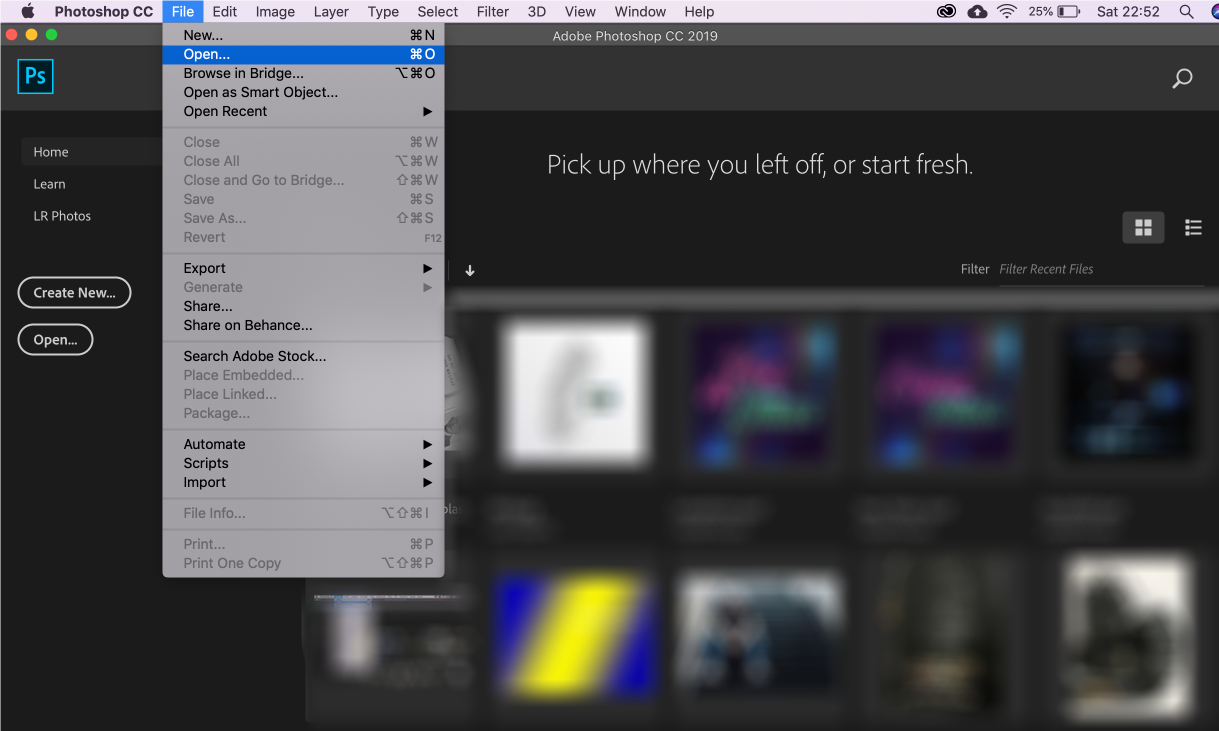
Task: Click the Photoshop Ps logo icon
Action: [x=35, y=76]
